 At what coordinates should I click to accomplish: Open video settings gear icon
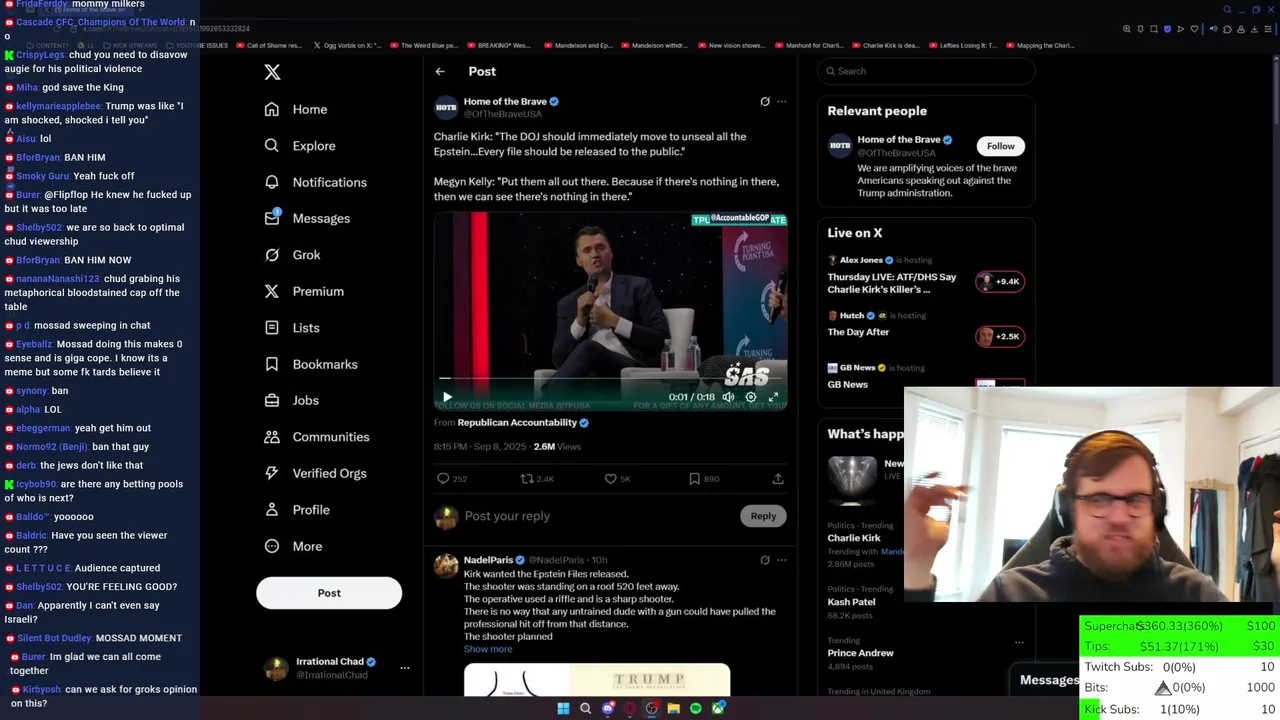(751, 397)
